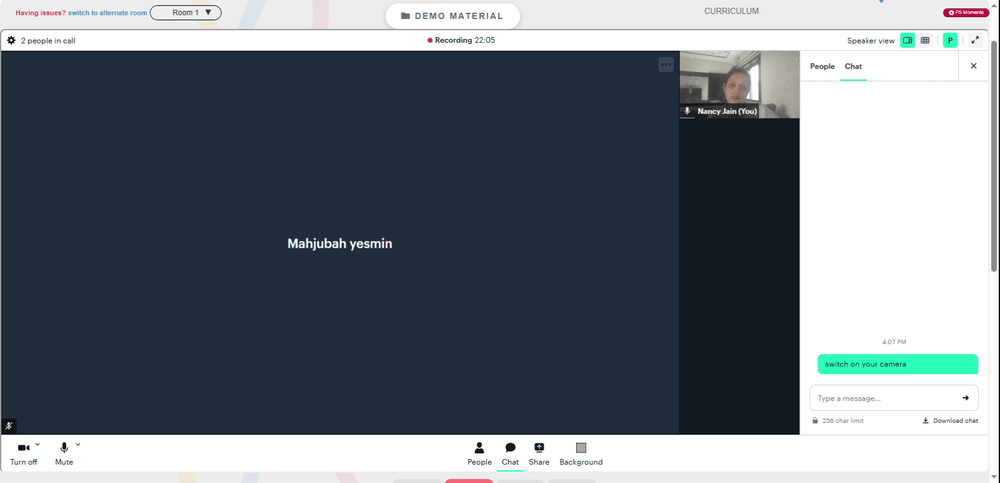Download chat history
Viewport: 1000px width, 483px height.
[x=950, y=420]
